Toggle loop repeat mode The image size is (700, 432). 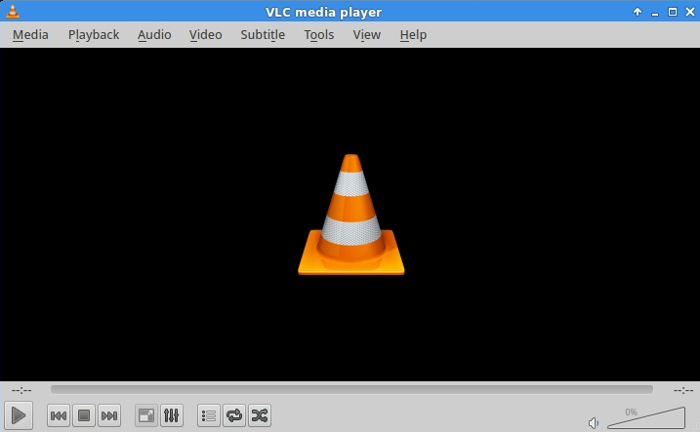[x=234, y=416]
